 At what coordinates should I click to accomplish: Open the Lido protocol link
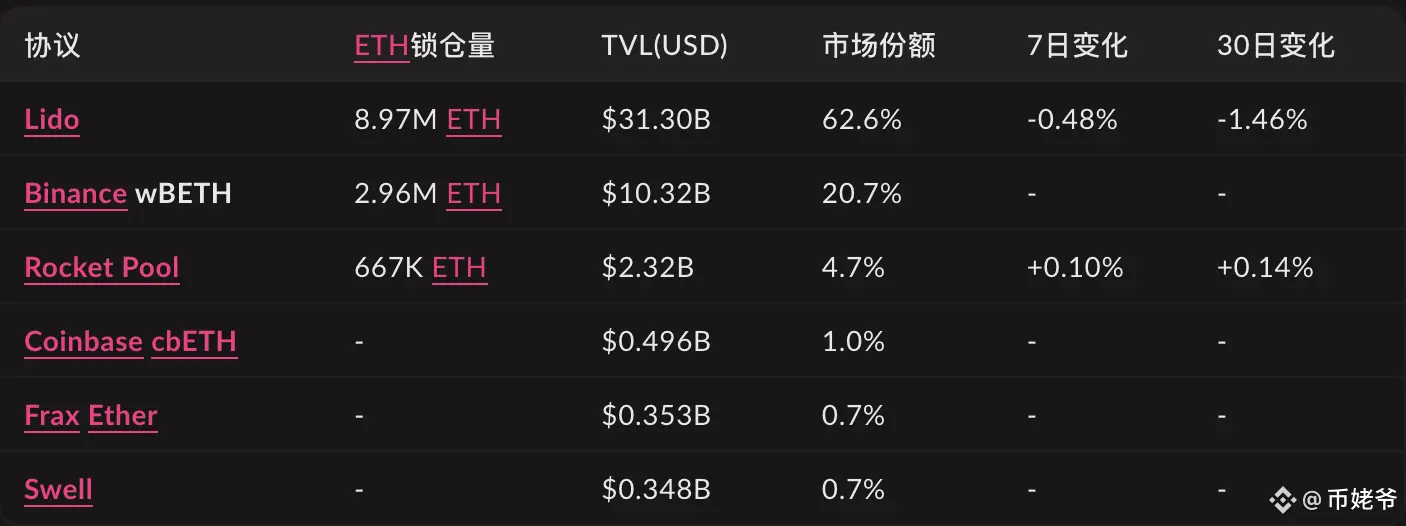pos(51,119)
